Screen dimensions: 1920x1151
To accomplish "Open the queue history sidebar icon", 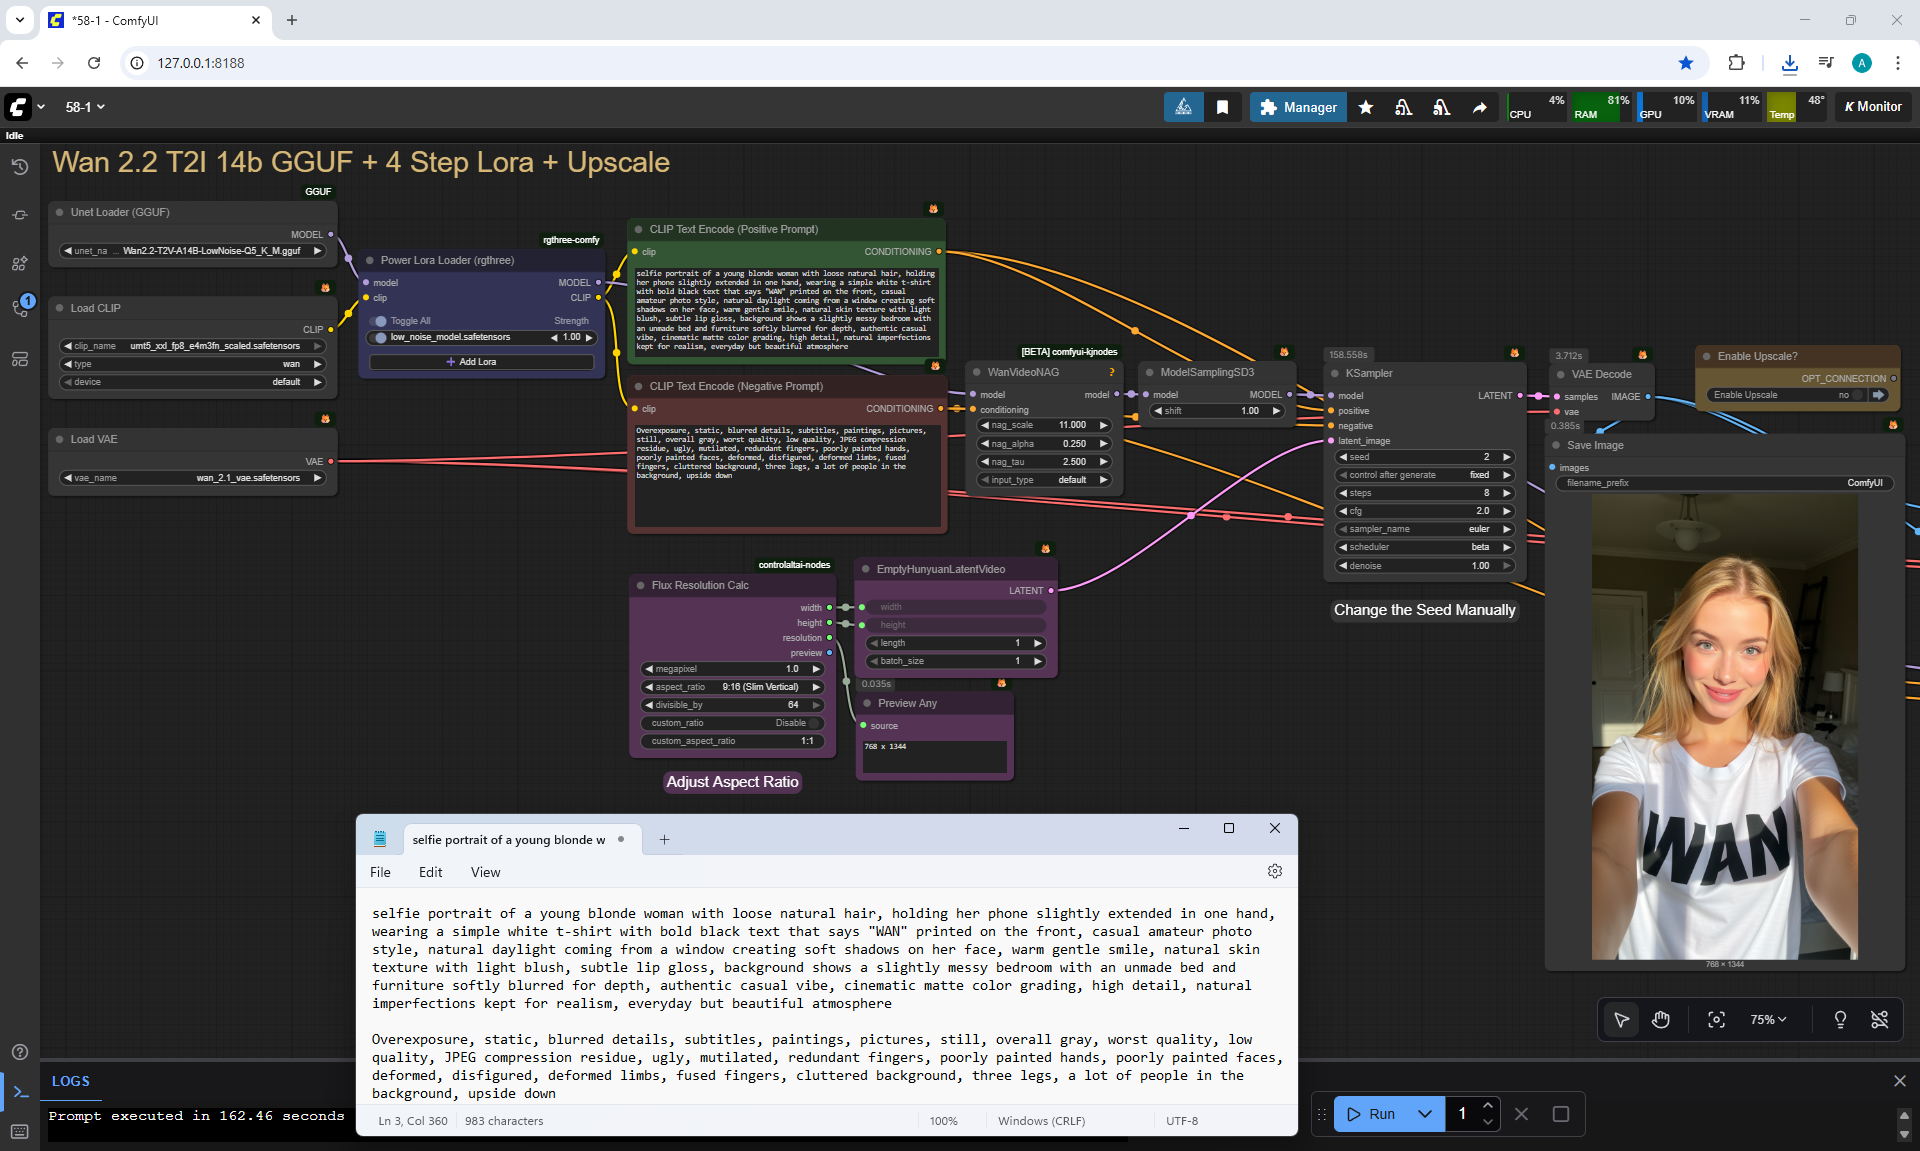I will (x=20, y=167).
